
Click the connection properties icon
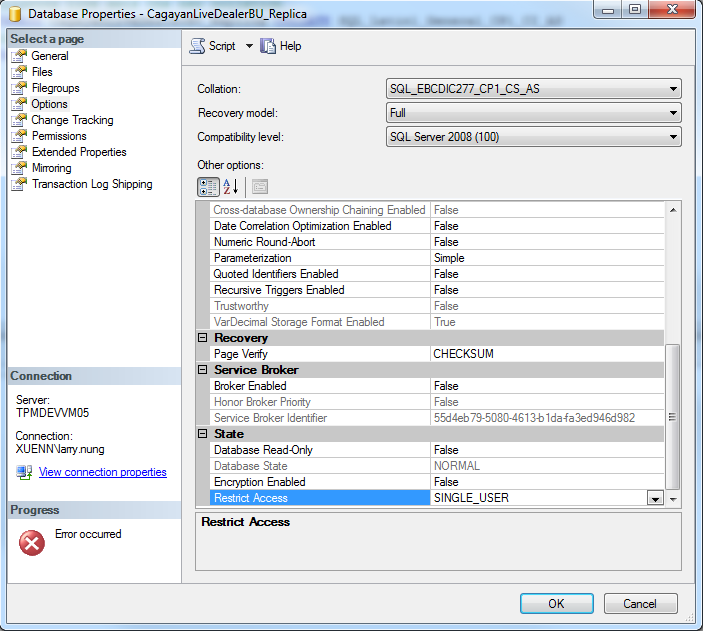point(24,472)
